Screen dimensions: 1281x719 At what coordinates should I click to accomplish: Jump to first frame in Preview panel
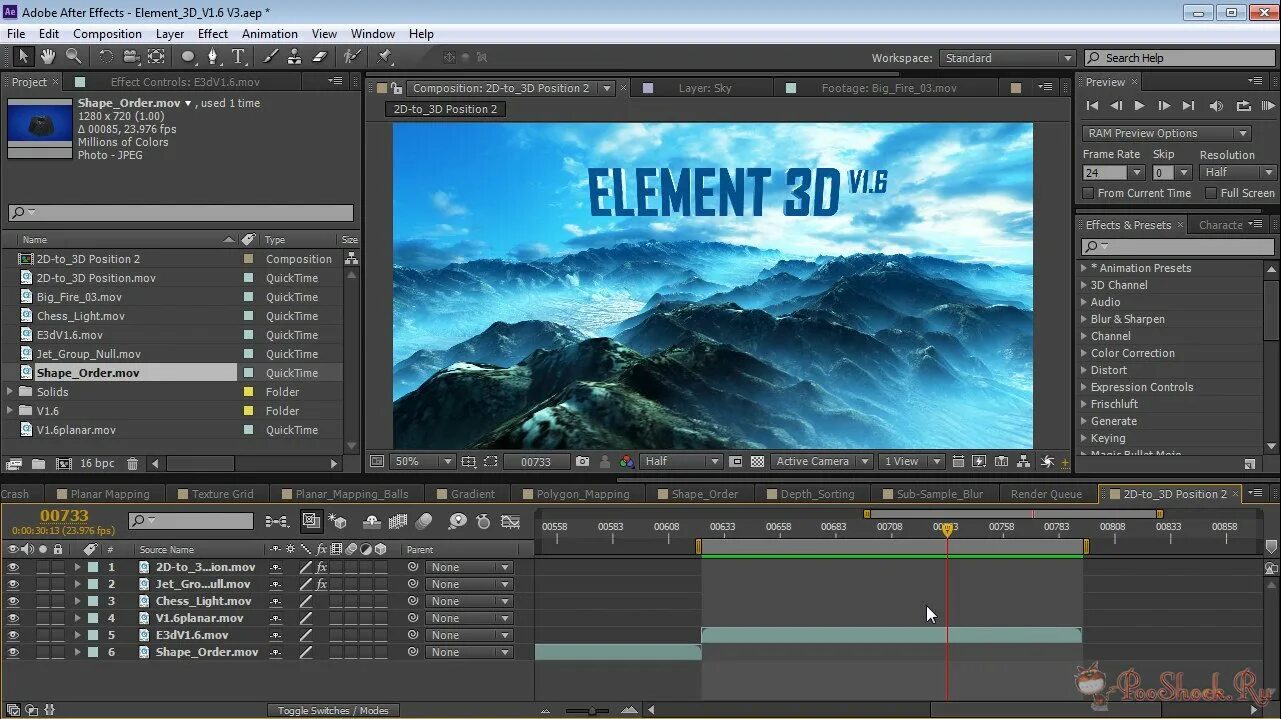coord(1091,105)
